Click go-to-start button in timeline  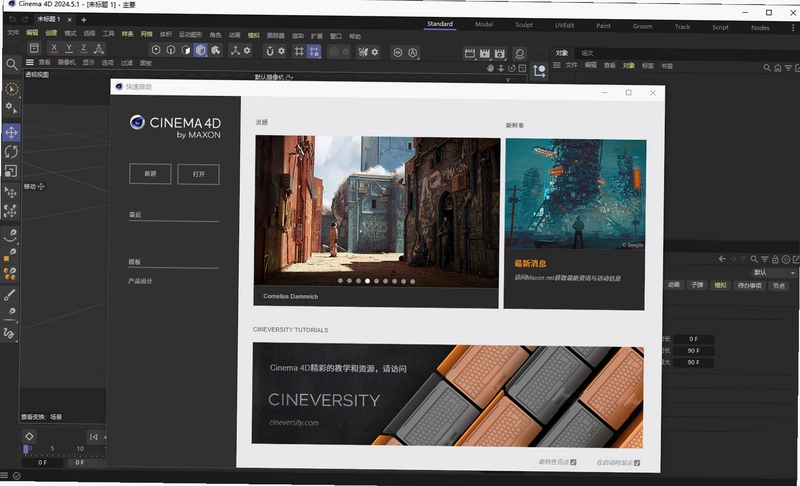[x=93, y=437]
